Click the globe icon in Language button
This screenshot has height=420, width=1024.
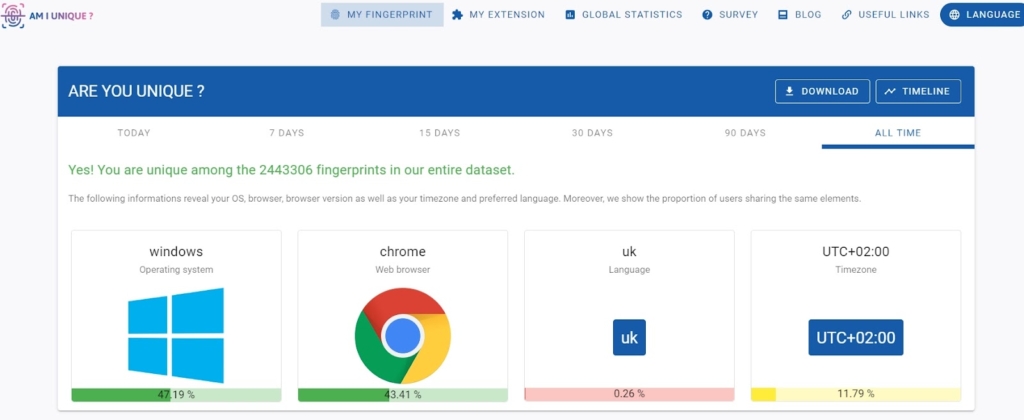(954, 15)
